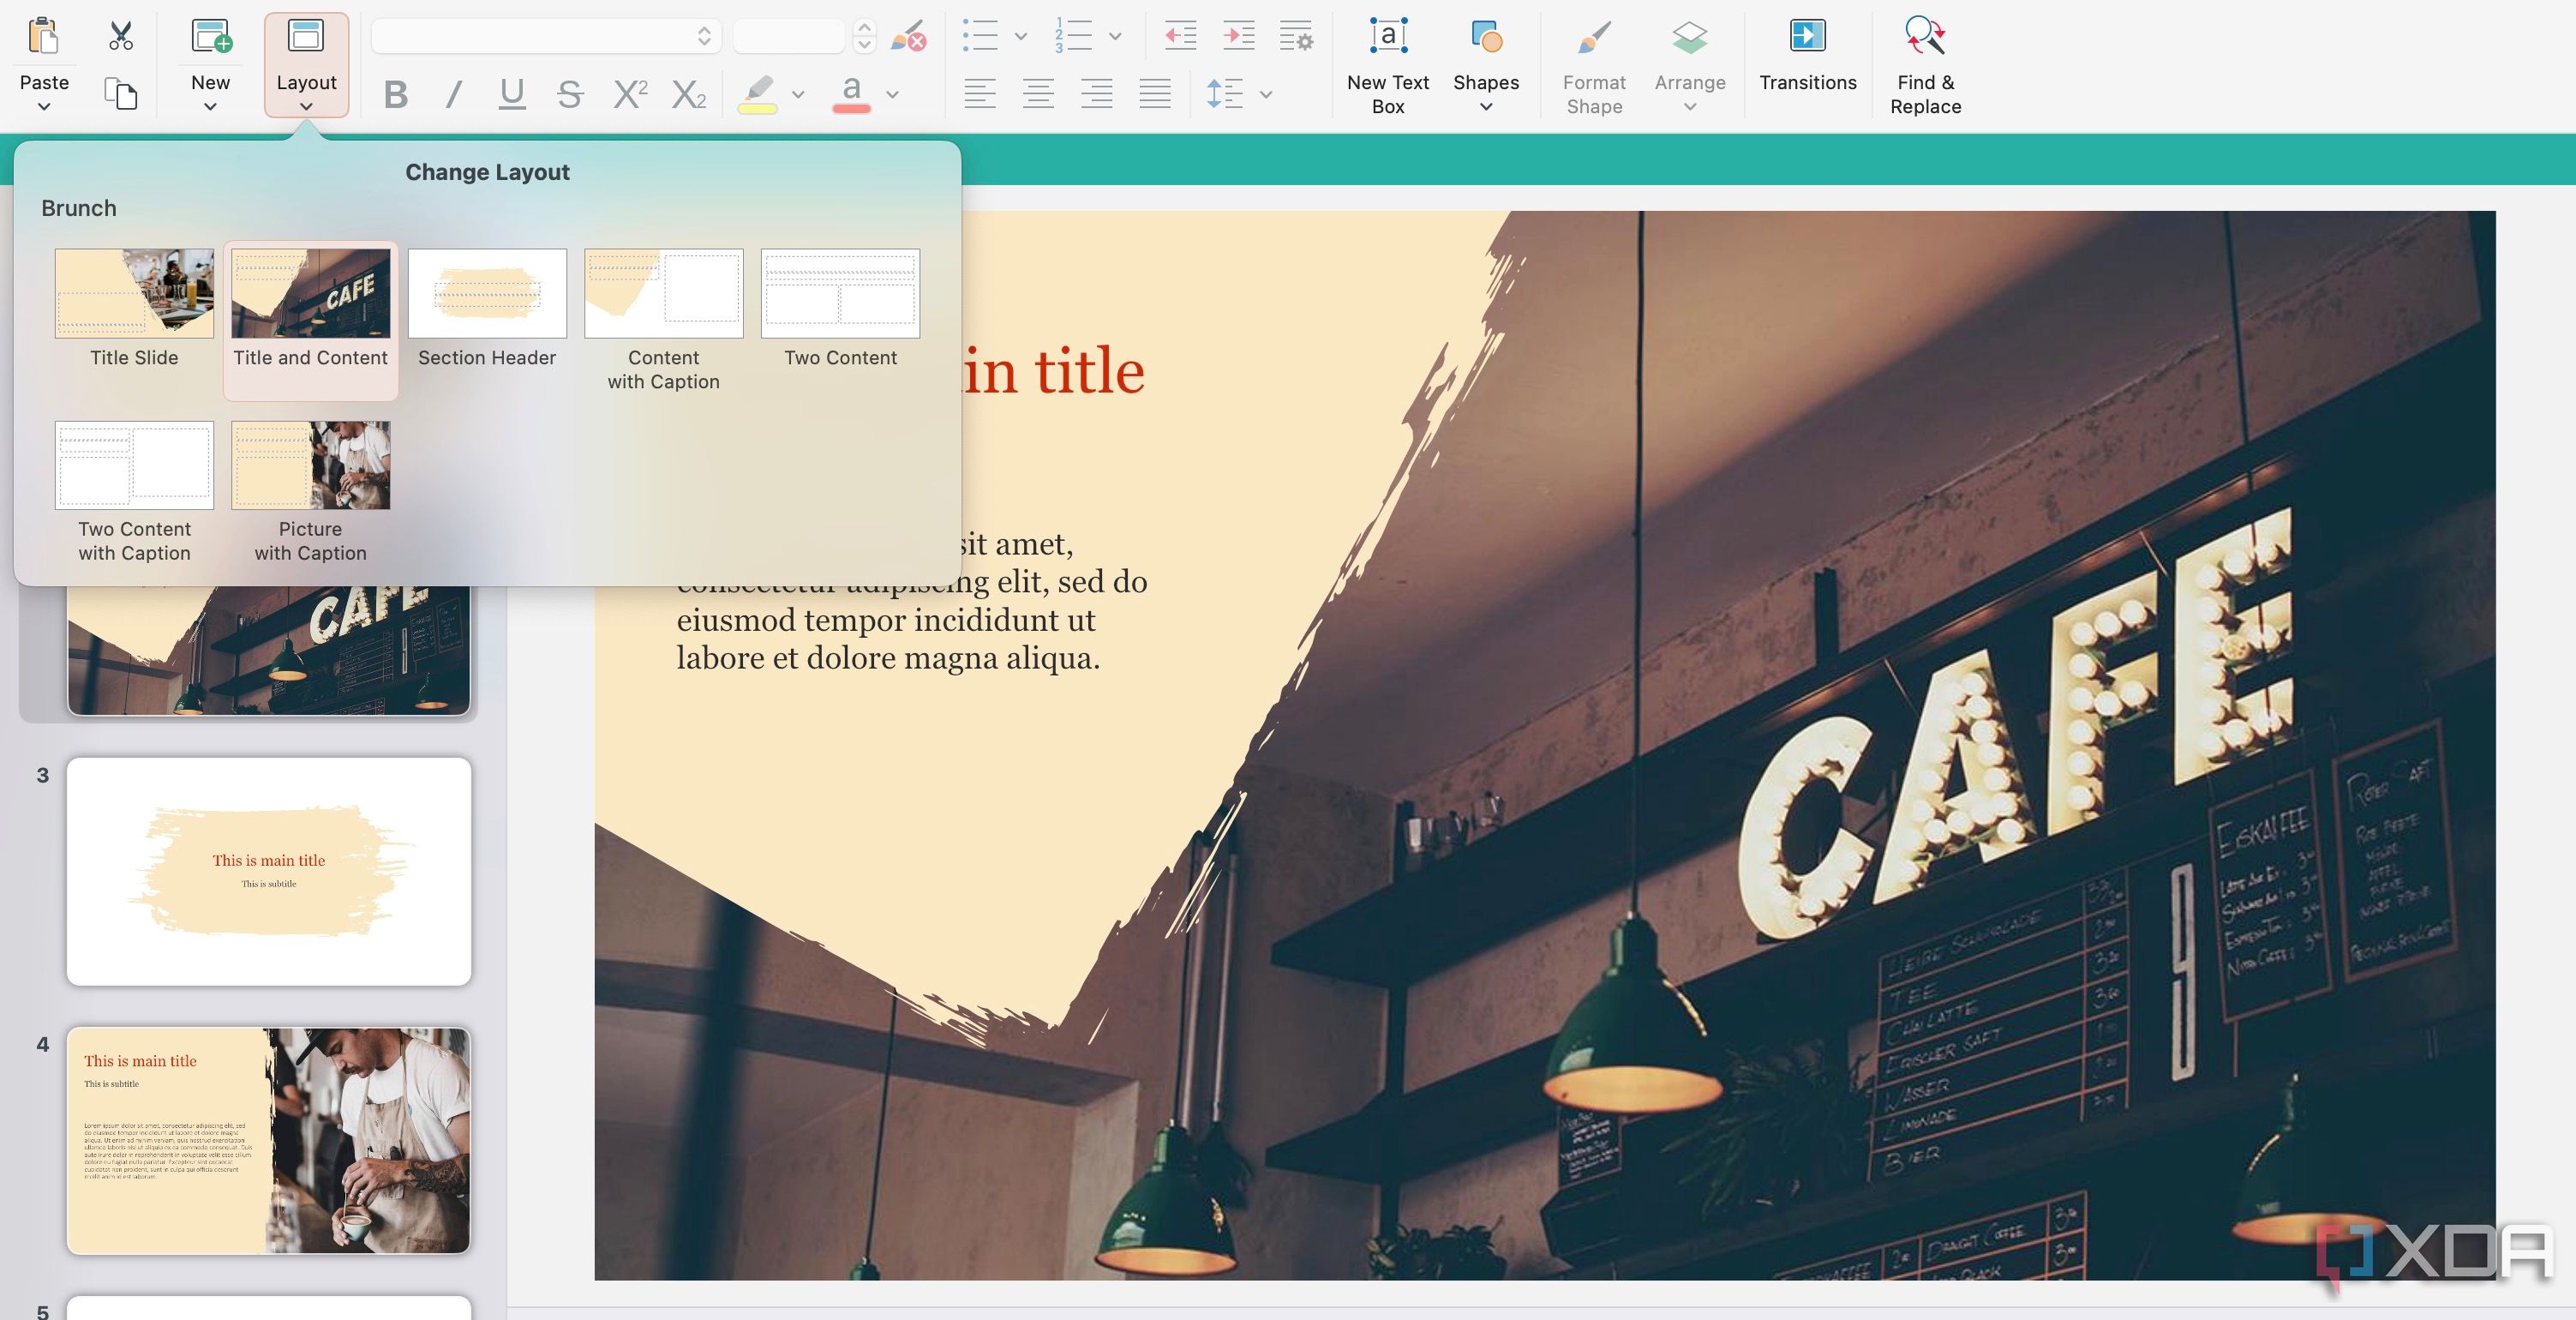Select the Two Content layout
Screen dimensions: 2576x1320
point(840,309)
